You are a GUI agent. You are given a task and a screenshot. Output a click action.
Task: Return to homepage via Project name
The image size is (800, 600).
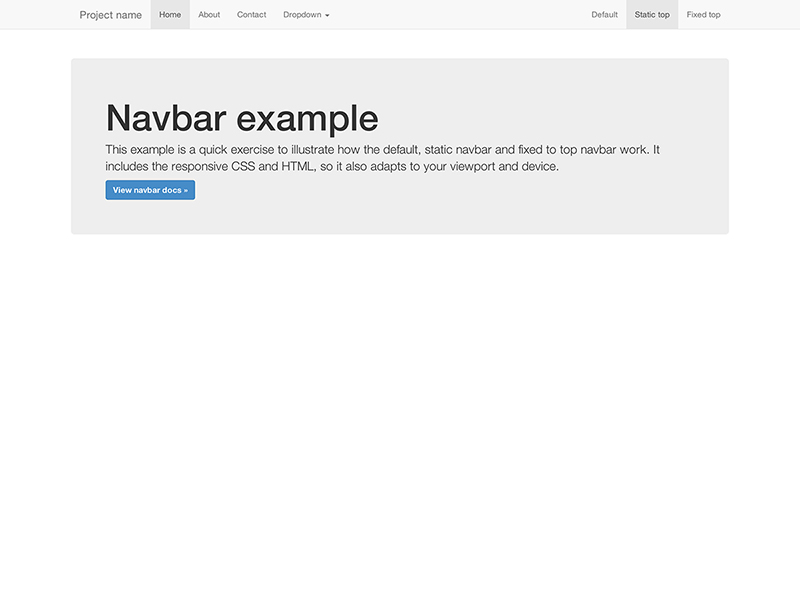110,14
